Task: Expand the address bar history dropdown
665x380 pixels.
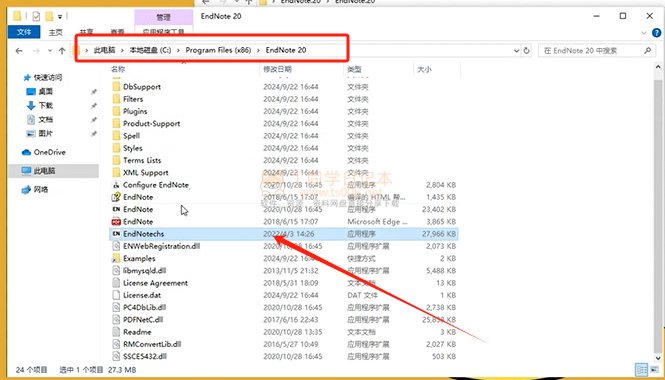Action: click(x=516, y=50)
